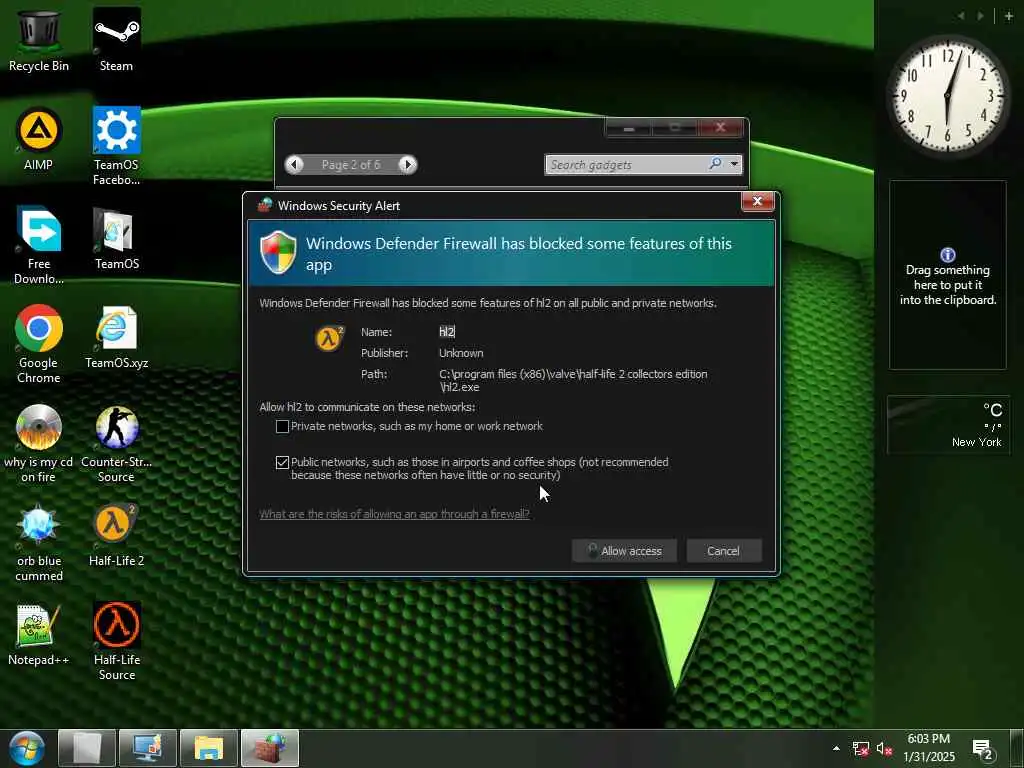Close the Windows Security Alert dialog

coord(758,201)
